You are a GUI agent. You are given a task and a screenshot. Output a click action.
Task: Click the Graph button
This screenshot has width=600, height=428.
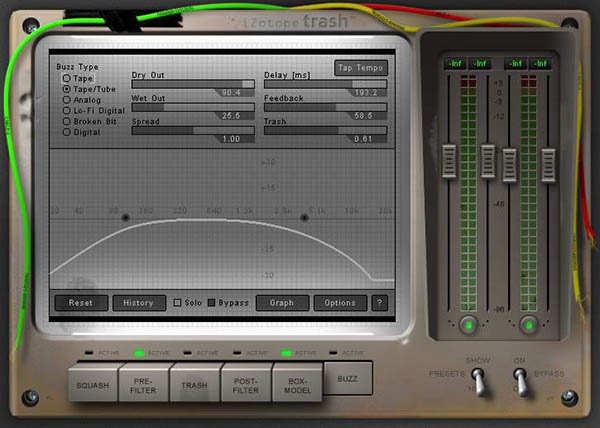282,303
